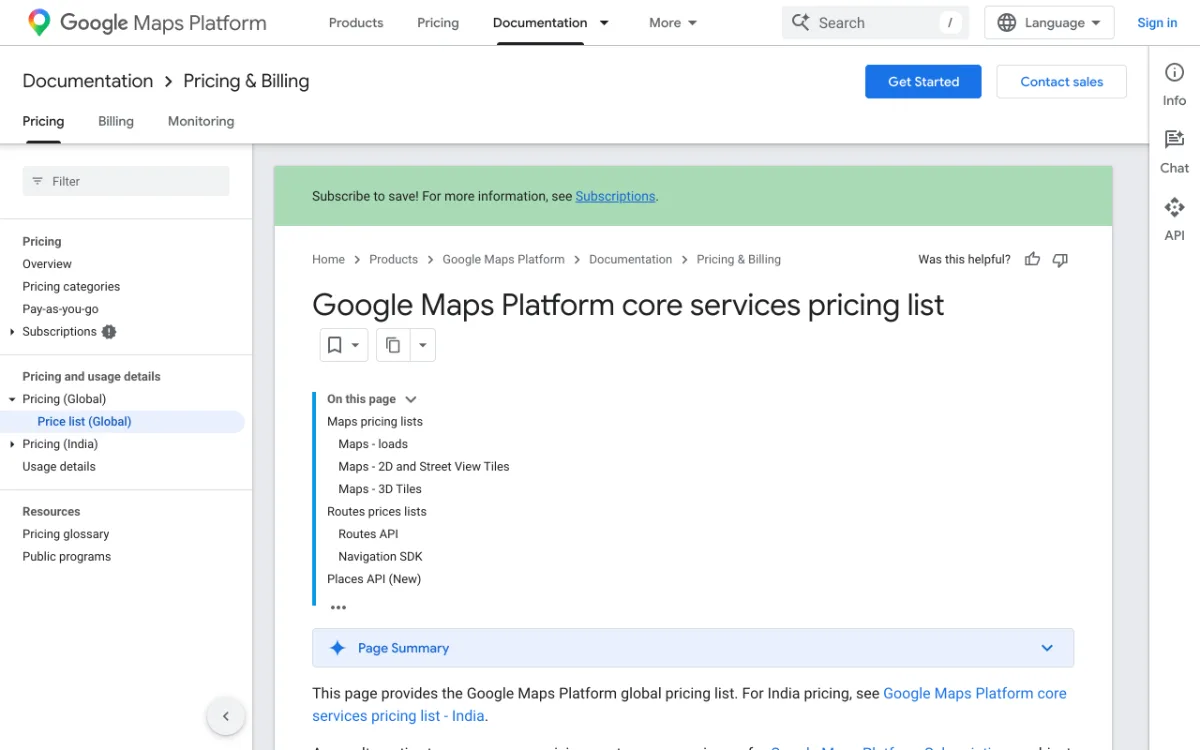The width and height of the screenshot is (1200, 750).
Task: Click the sidebar Filter field
Action: (126, 181)
